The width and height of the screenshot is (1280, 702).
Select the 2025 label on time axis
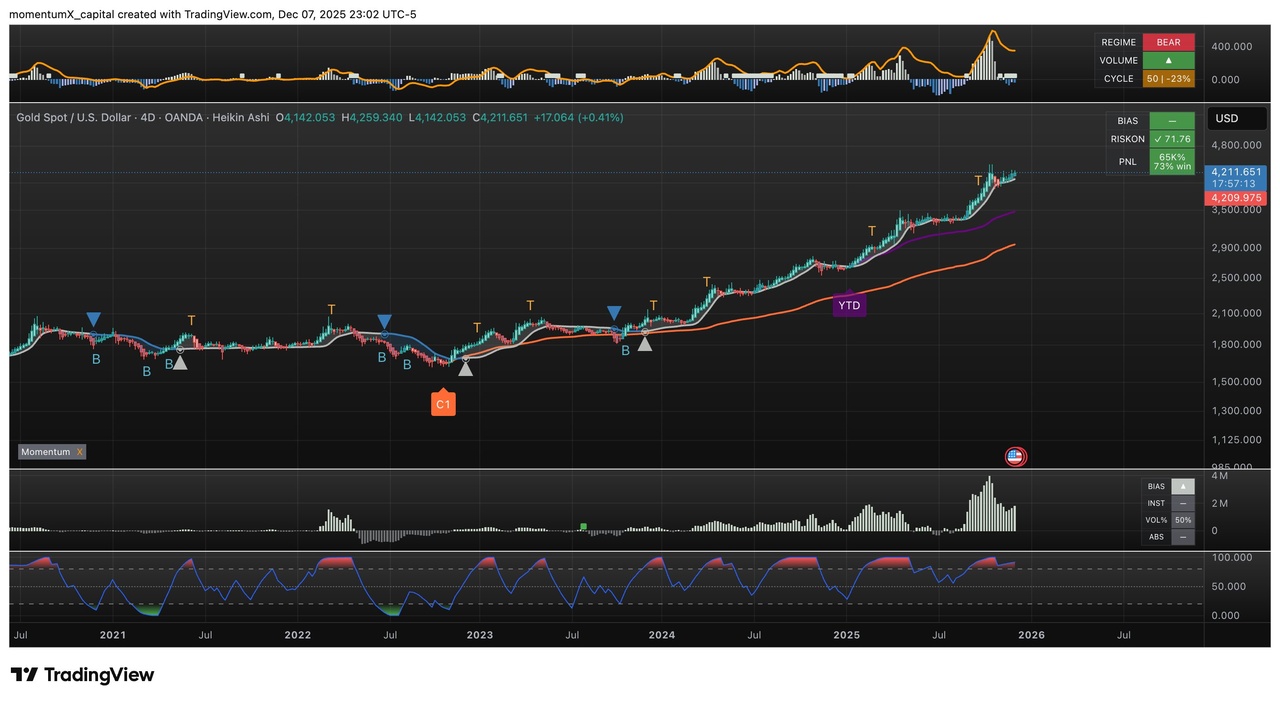click(846, 635)
